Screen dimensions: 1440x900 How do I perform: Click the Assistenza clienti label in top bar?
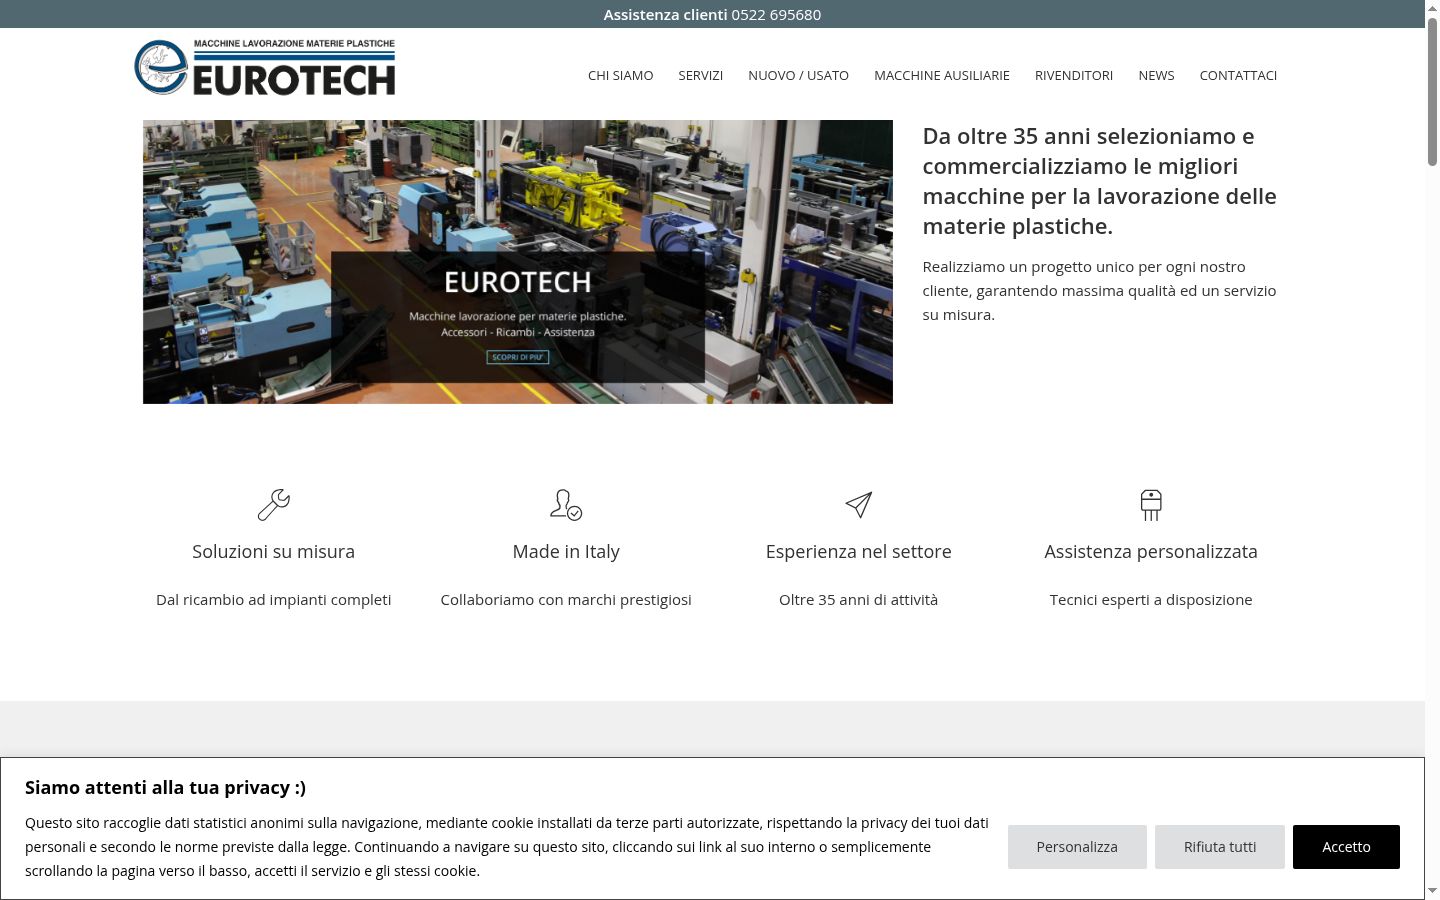[665, 14]
